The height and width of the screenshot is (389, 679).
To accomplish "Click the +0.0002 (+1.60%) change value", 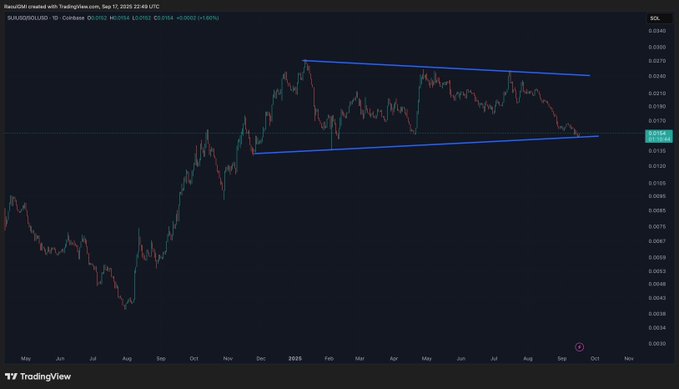I will point(197,18).
